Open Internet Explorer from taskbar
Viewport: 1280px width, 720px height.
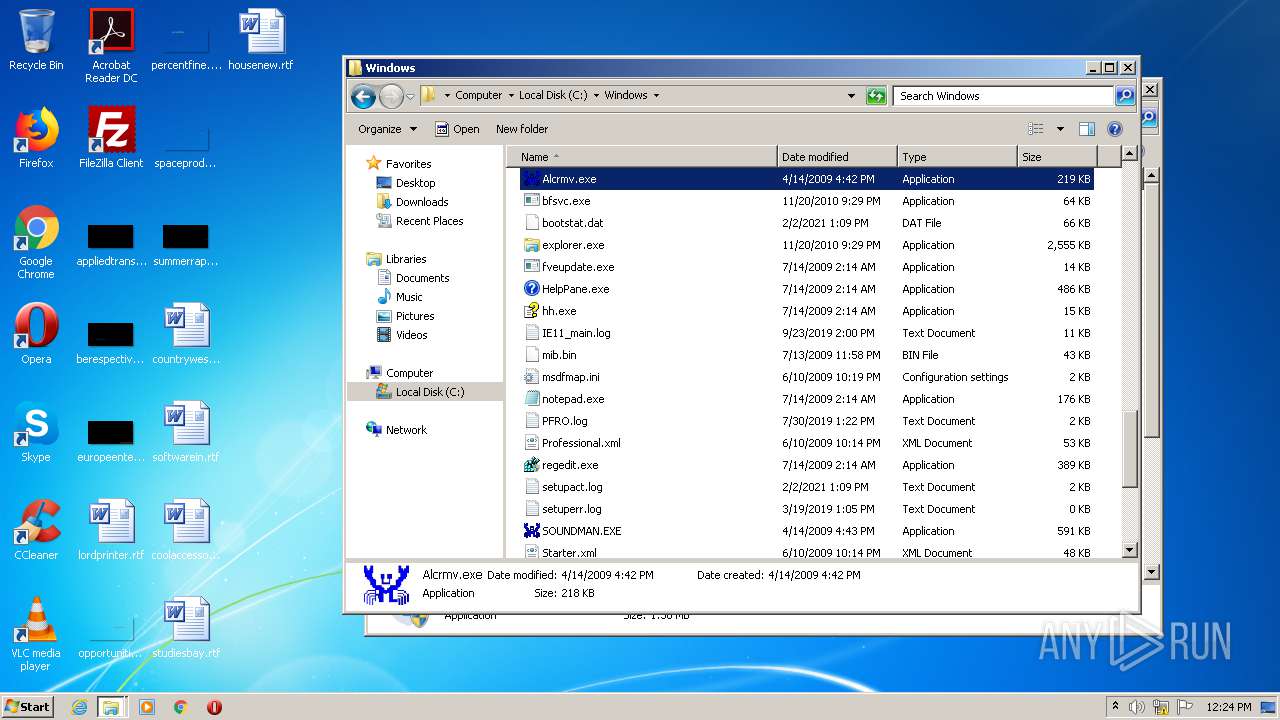coord(79,707)
